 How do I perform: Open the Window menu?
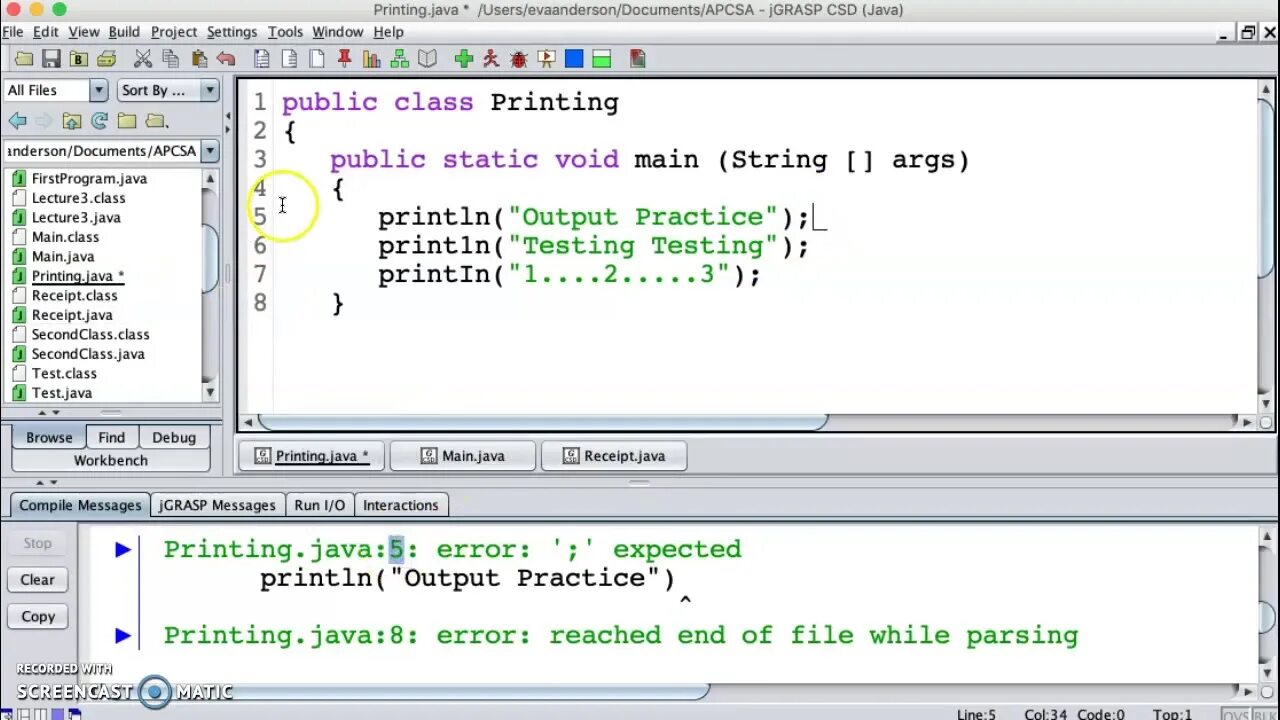338,32
